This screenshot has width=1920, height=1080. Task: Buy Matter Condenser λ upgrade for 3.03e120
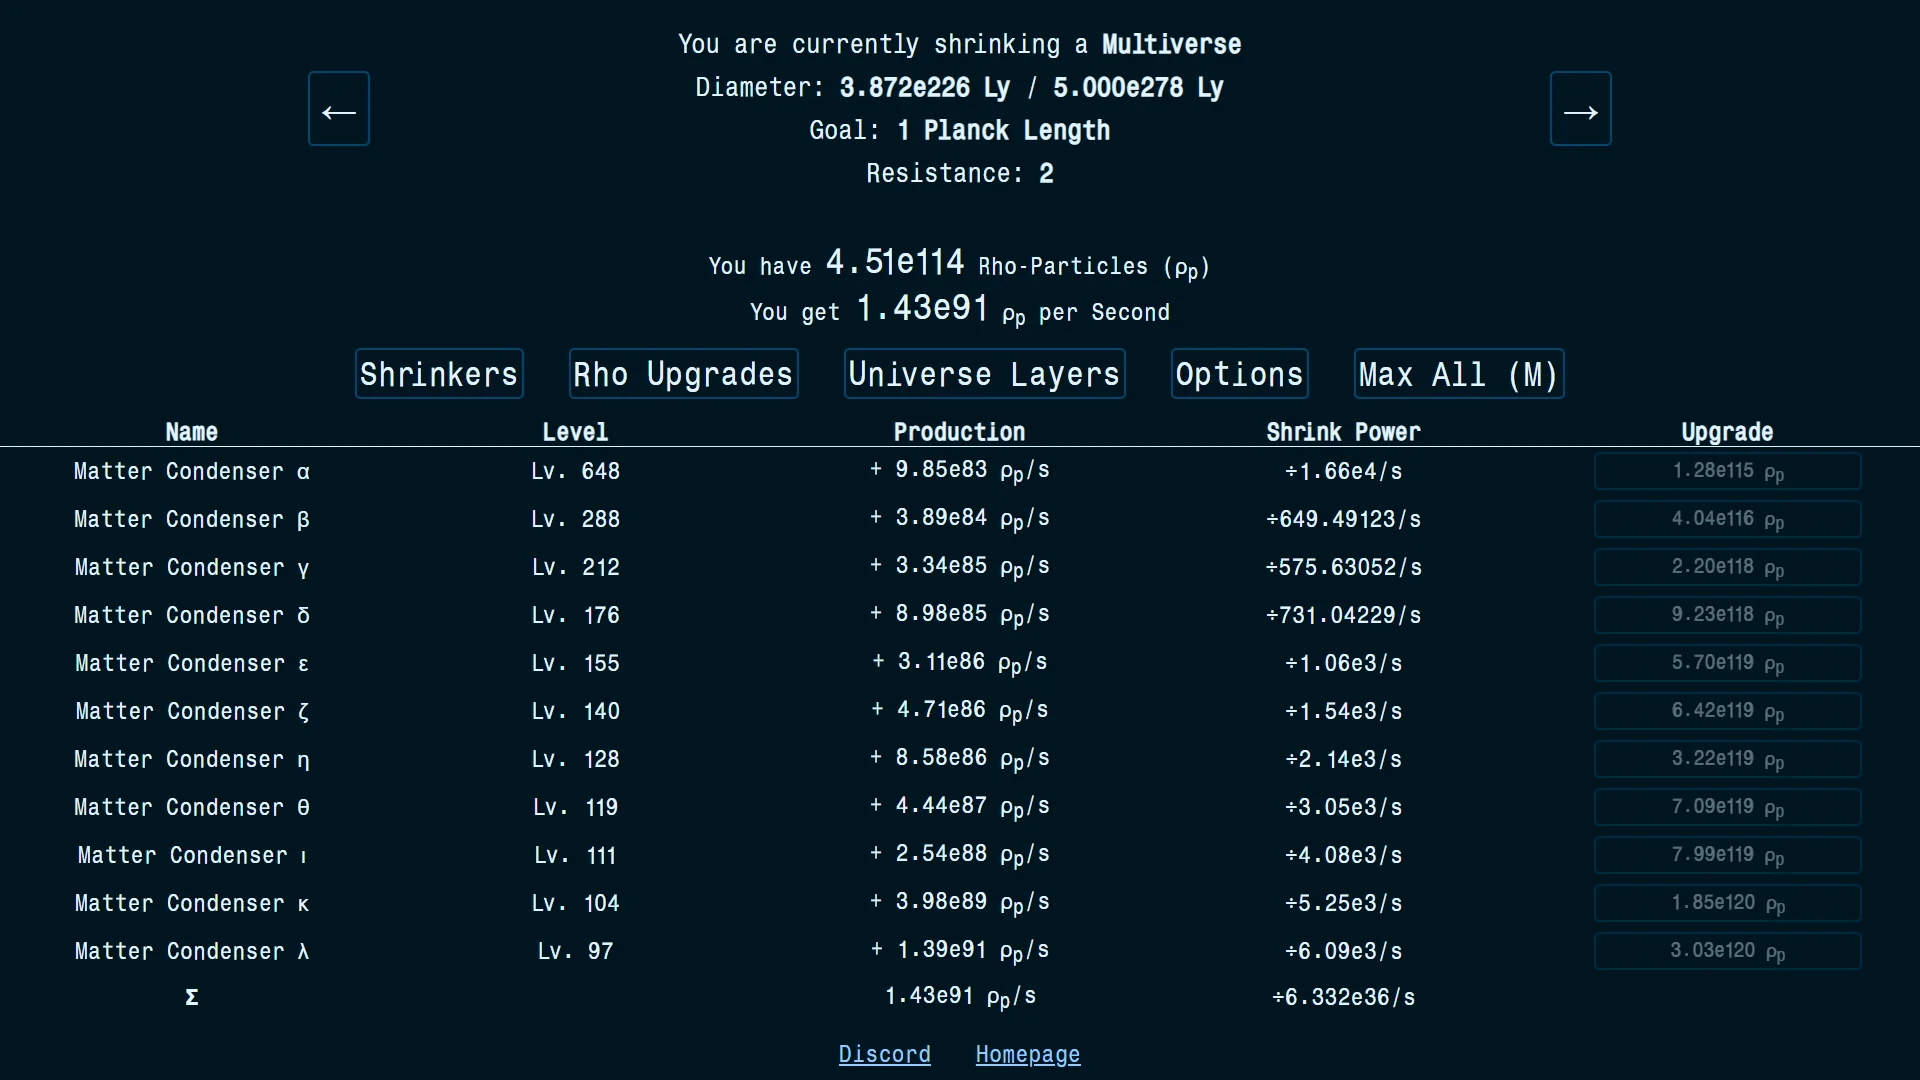point(1727,951)
